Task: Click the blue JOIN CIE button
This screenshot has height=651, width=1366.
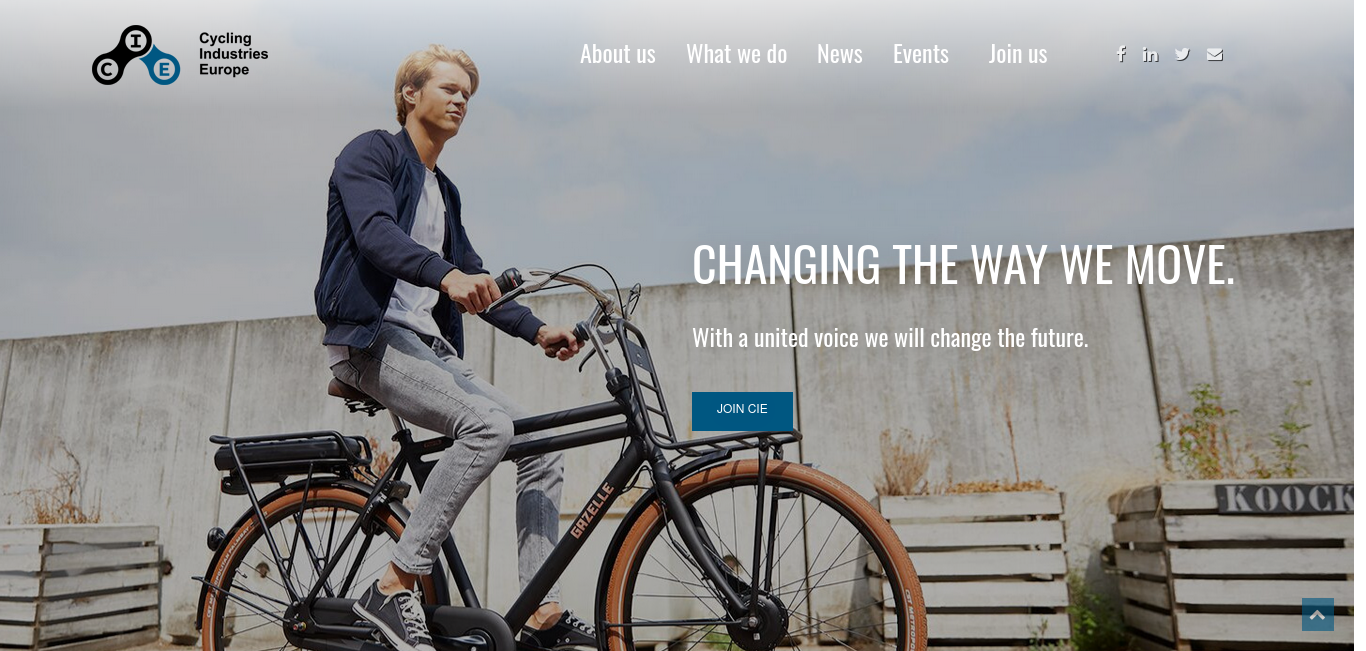Action: coord(742,411)
